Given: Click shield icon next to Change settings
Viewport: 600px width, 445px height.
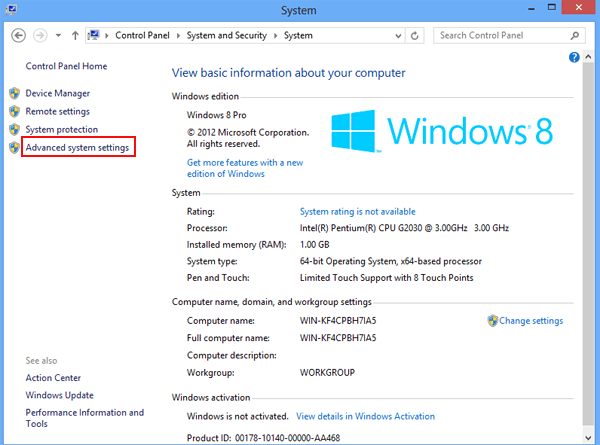Looking at the screenshot, I should pos(492,321).
